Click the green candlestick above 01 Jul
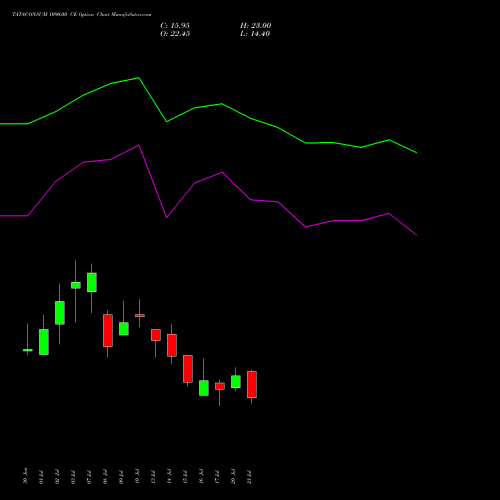 [44, 342]
